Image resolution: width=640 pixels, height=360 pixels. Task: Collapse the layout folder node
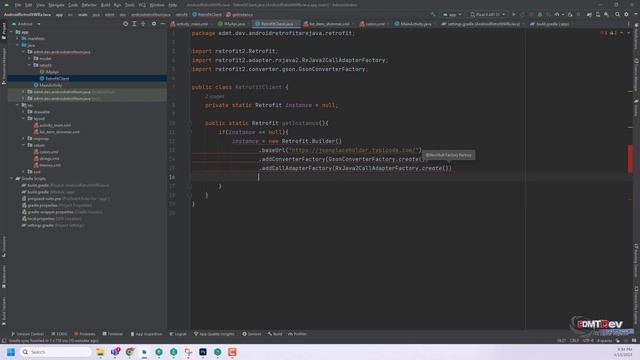pos(23,118)
